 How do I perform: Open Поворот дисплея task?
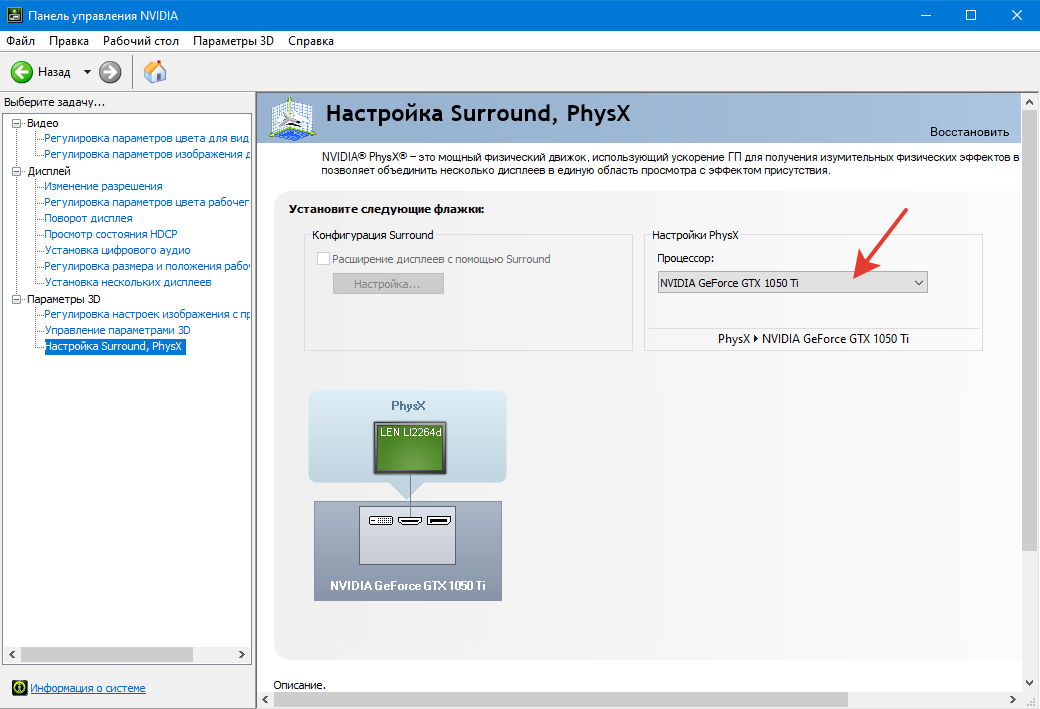[88, 218]
